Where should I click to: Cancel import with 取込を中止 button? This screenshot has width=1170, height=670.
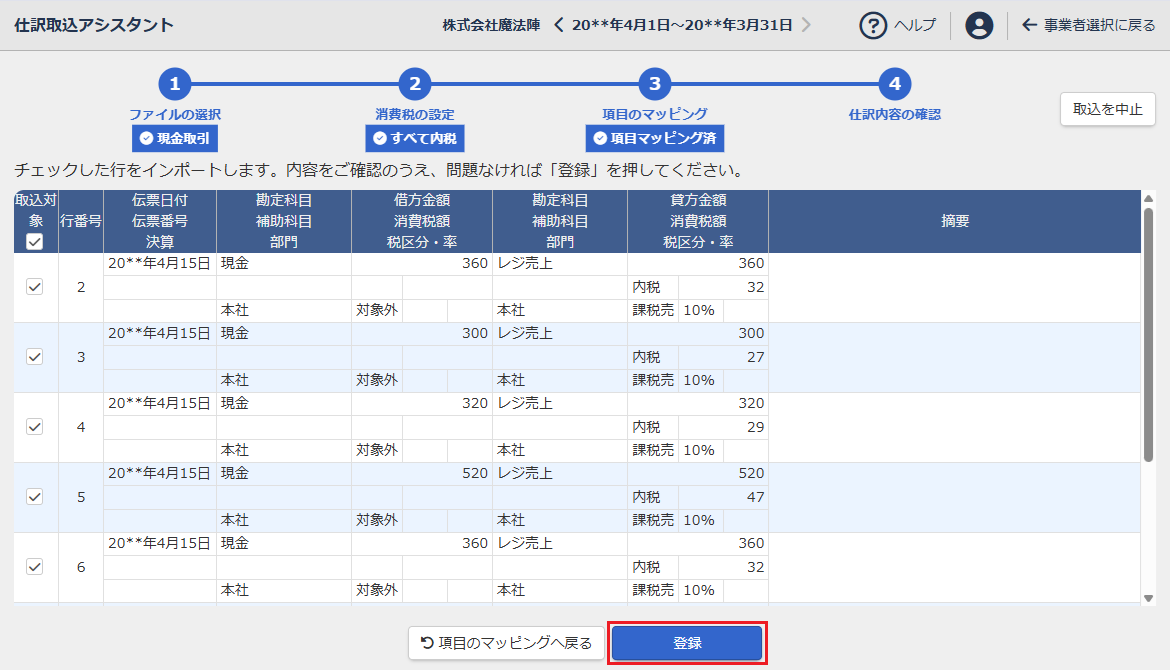pos(1107,110)
